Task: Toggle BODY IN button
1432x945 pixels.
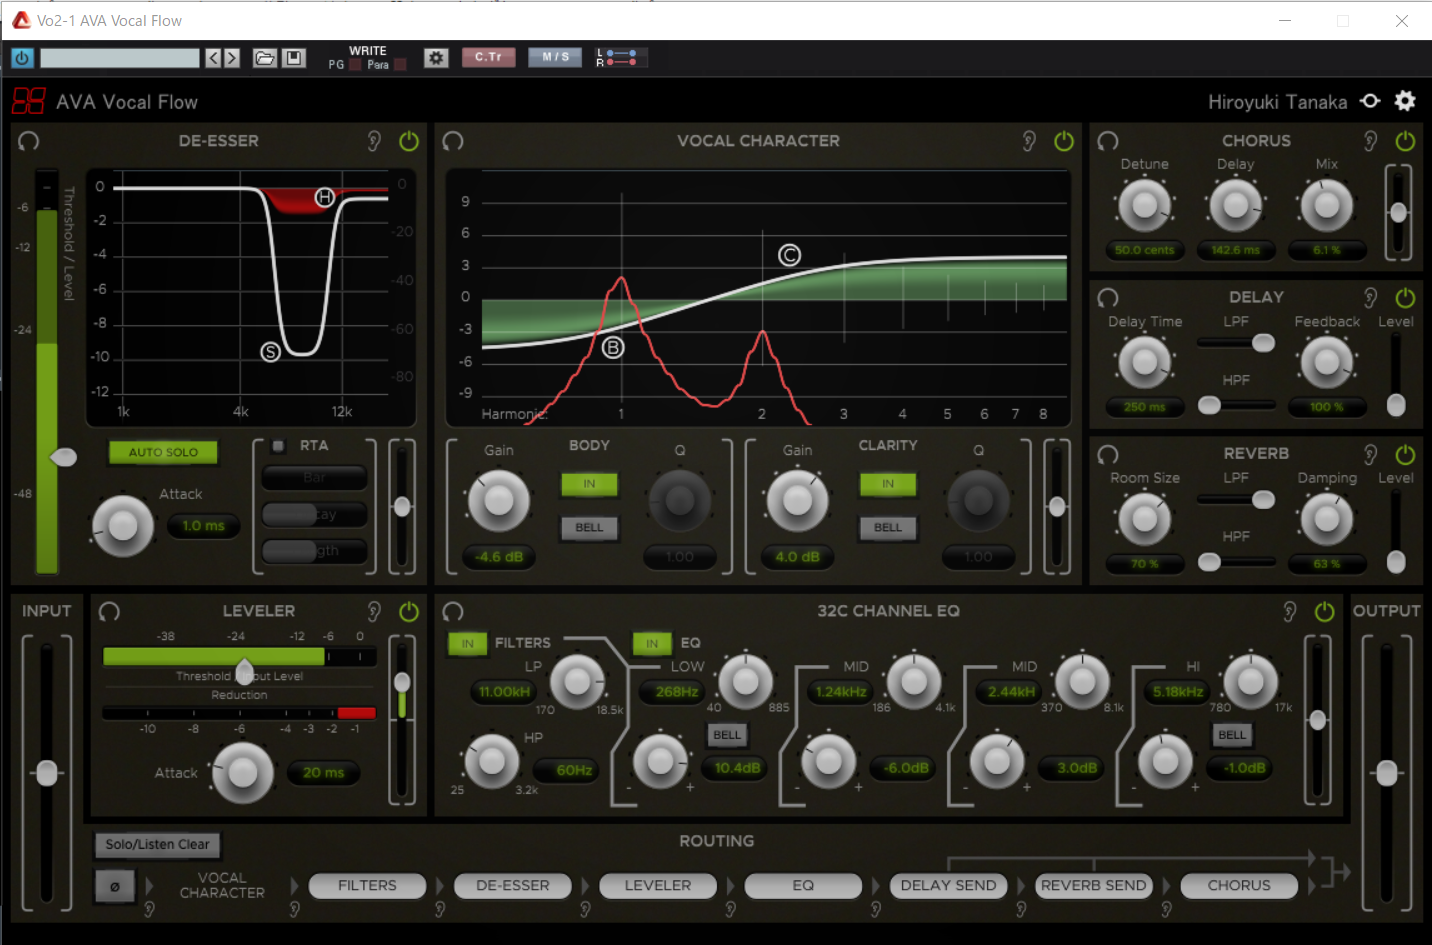Action: [589, 484]
